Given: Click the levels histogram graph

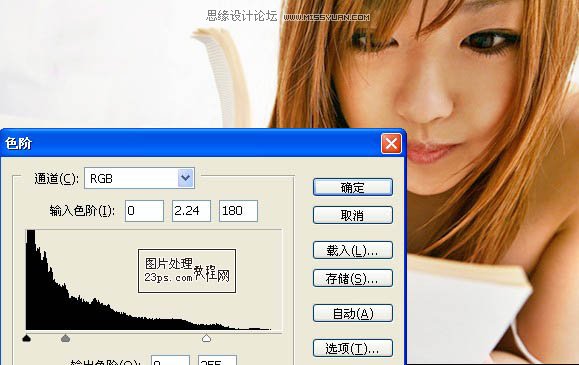Looking at the screenshot, I should point(154,280).
